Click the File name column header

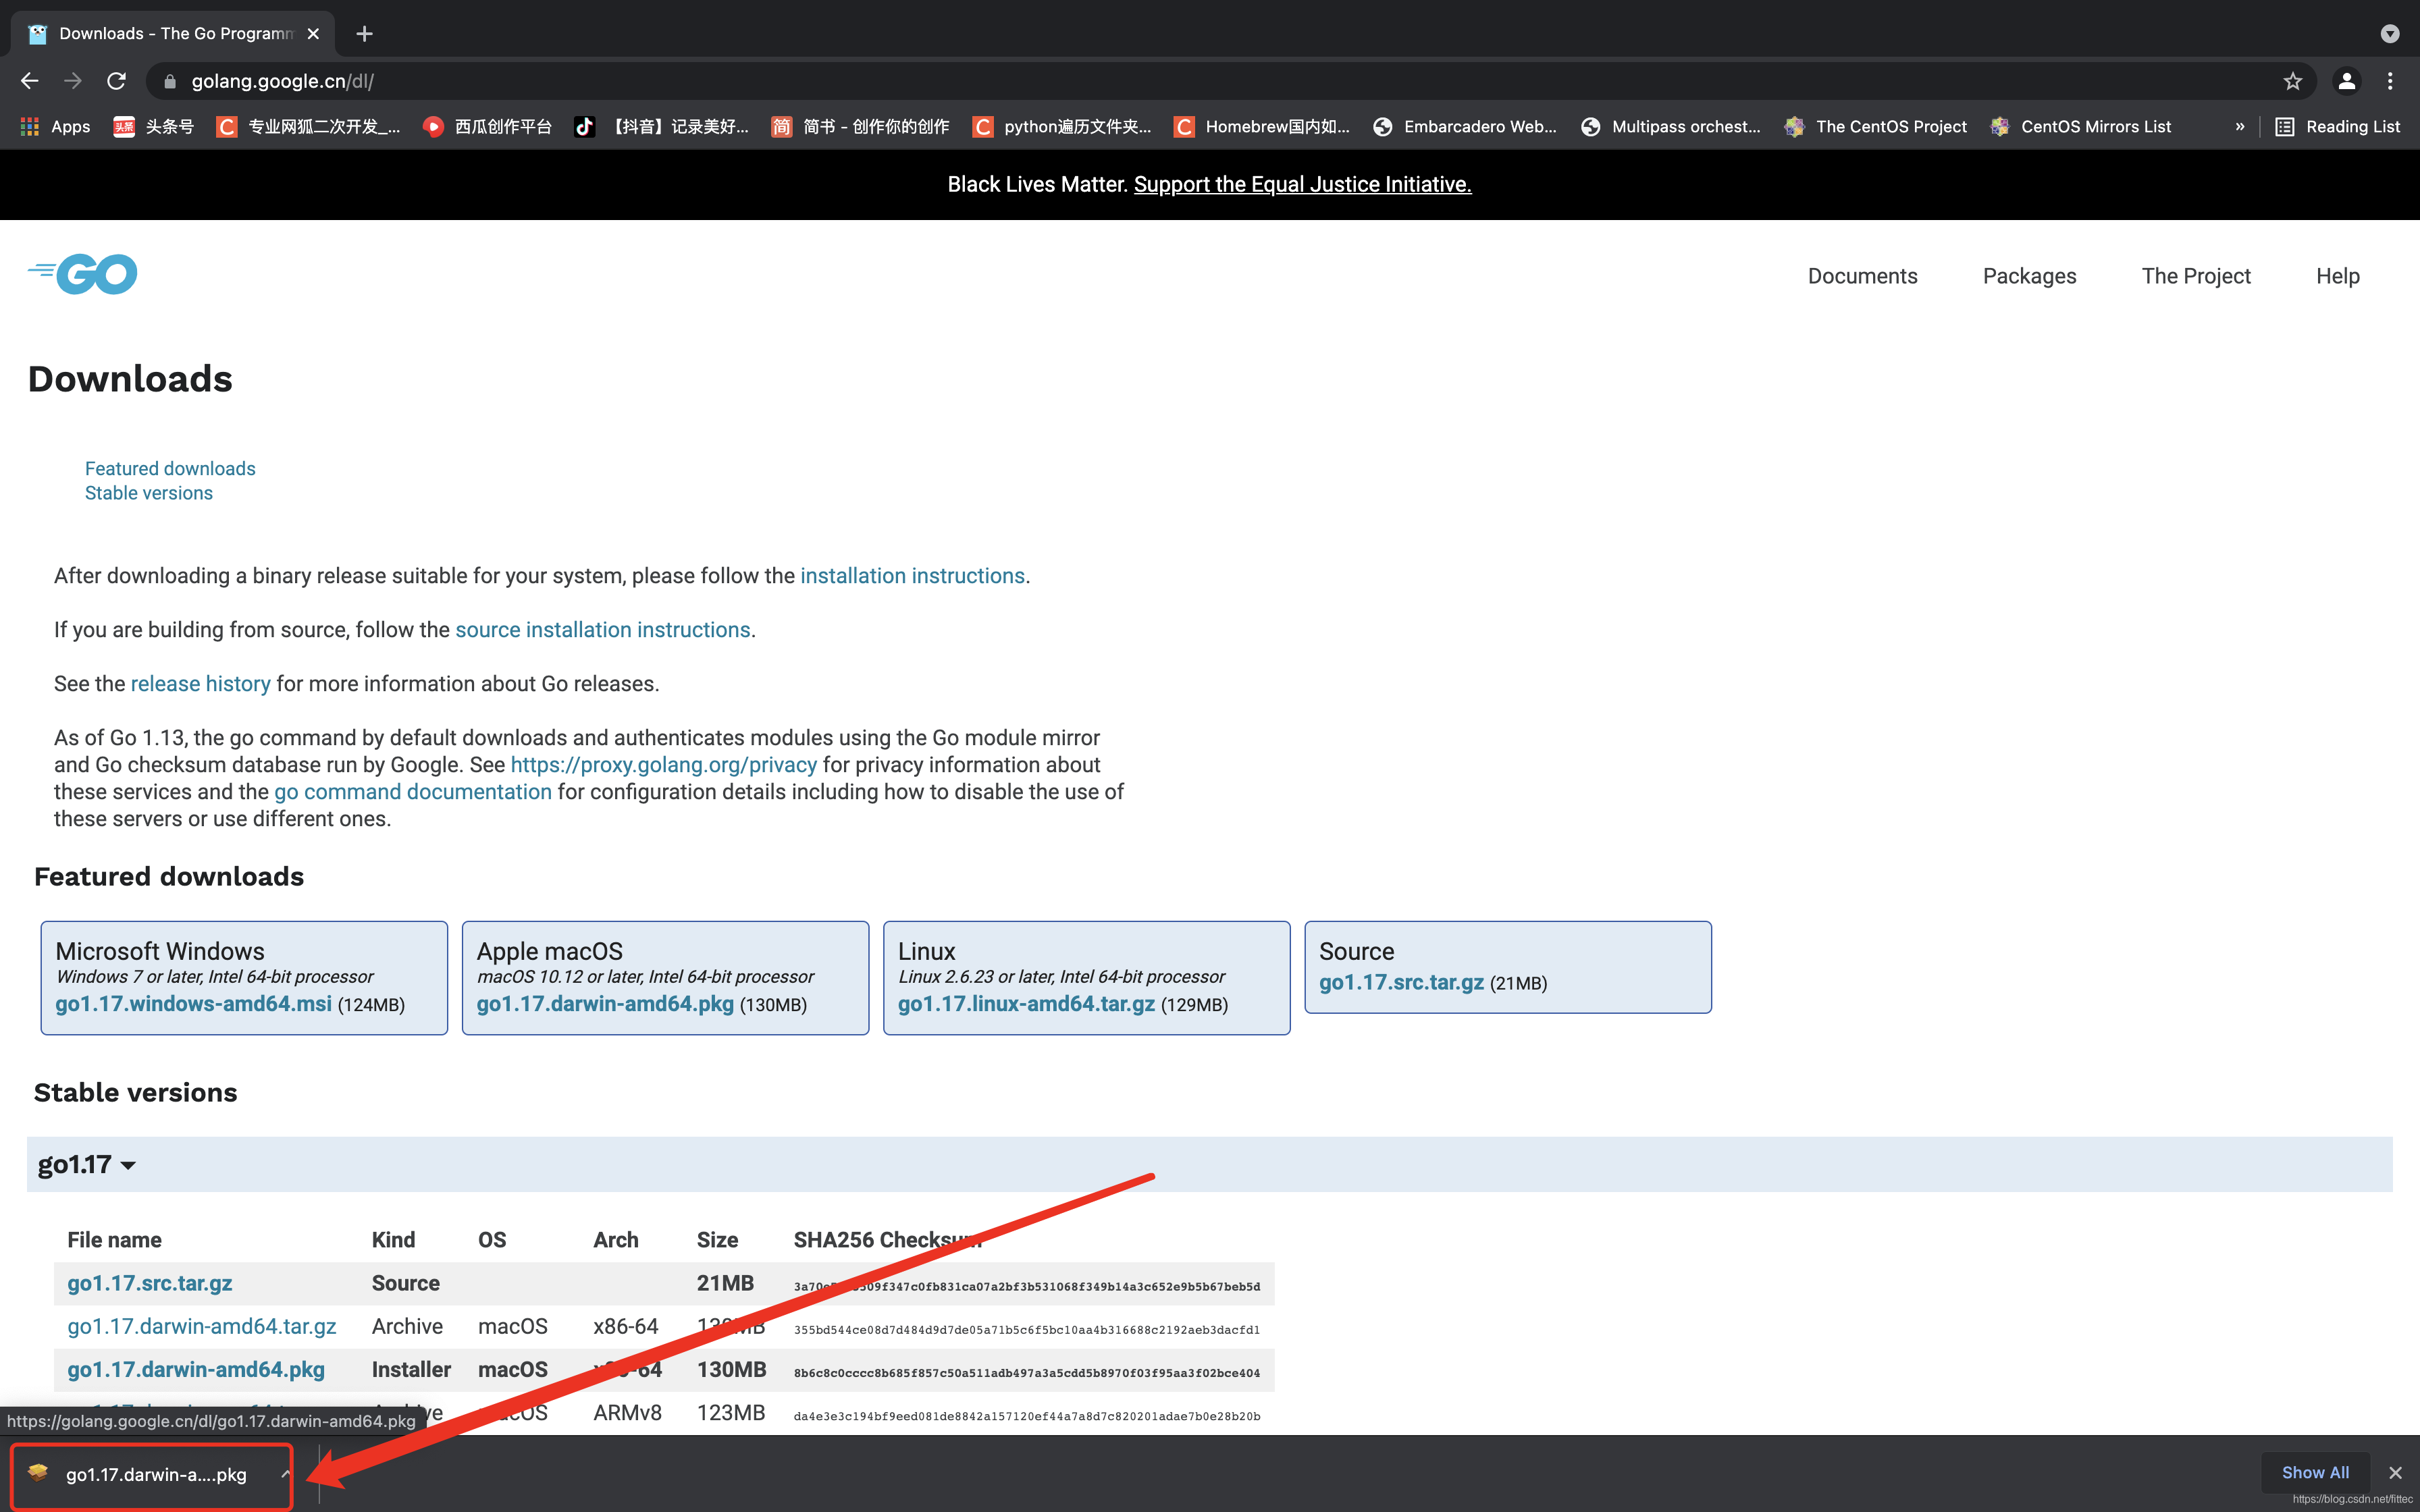114,1240
